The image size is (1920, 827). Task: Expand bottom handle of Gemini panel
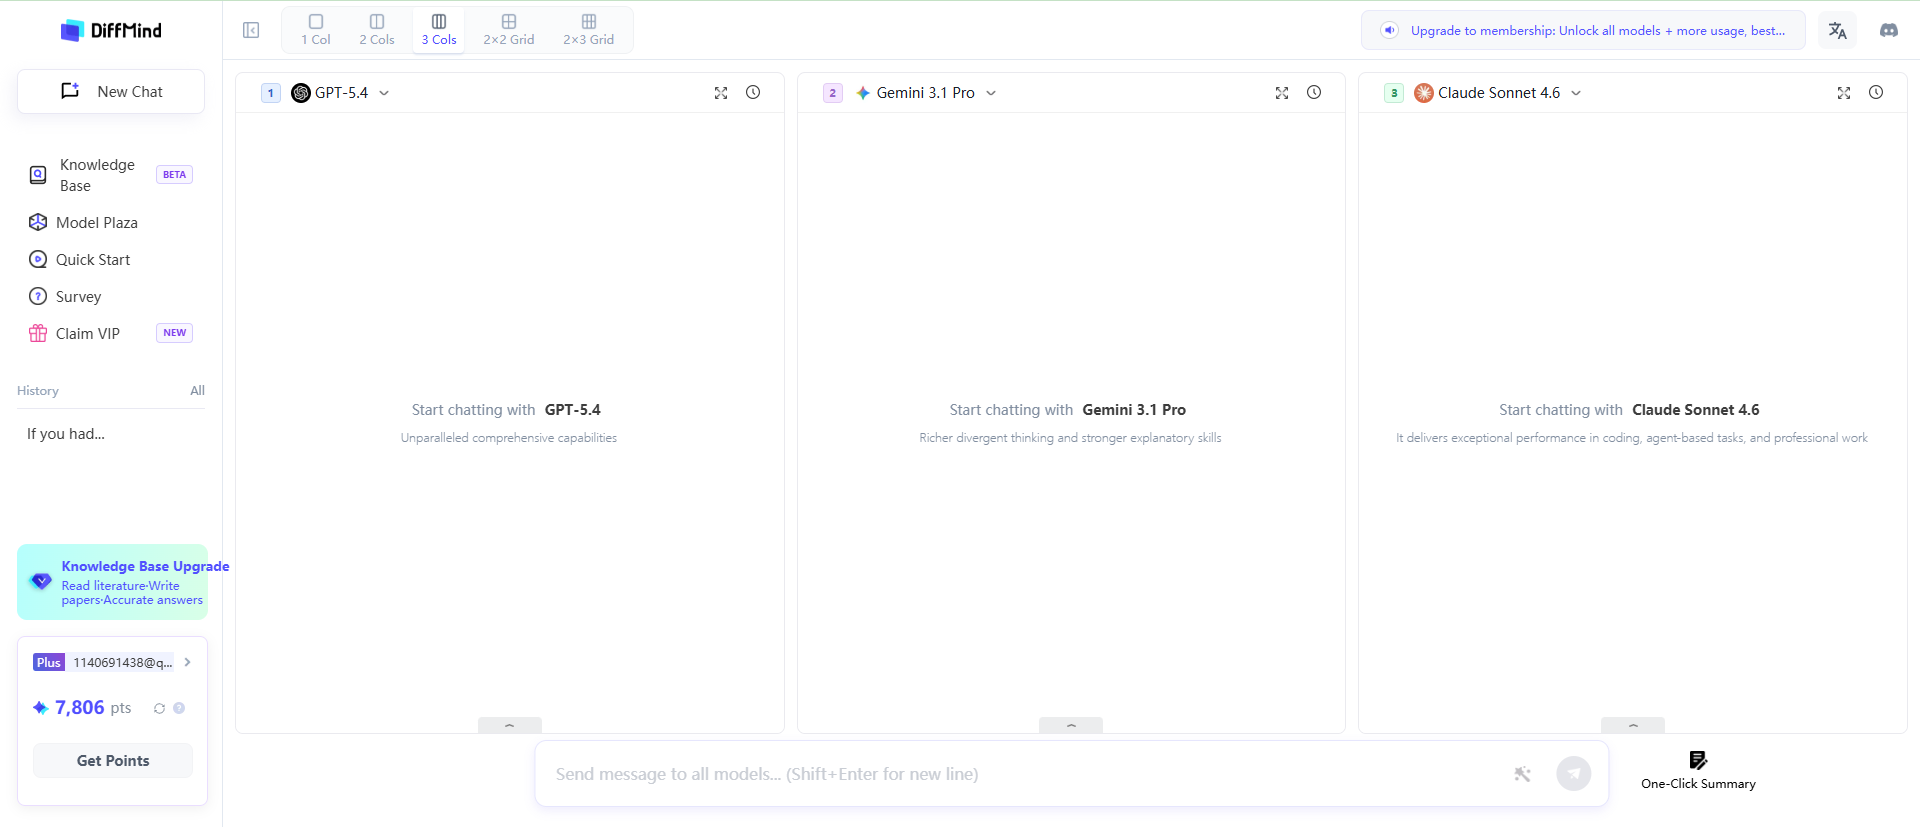[x=1071, y=725]
